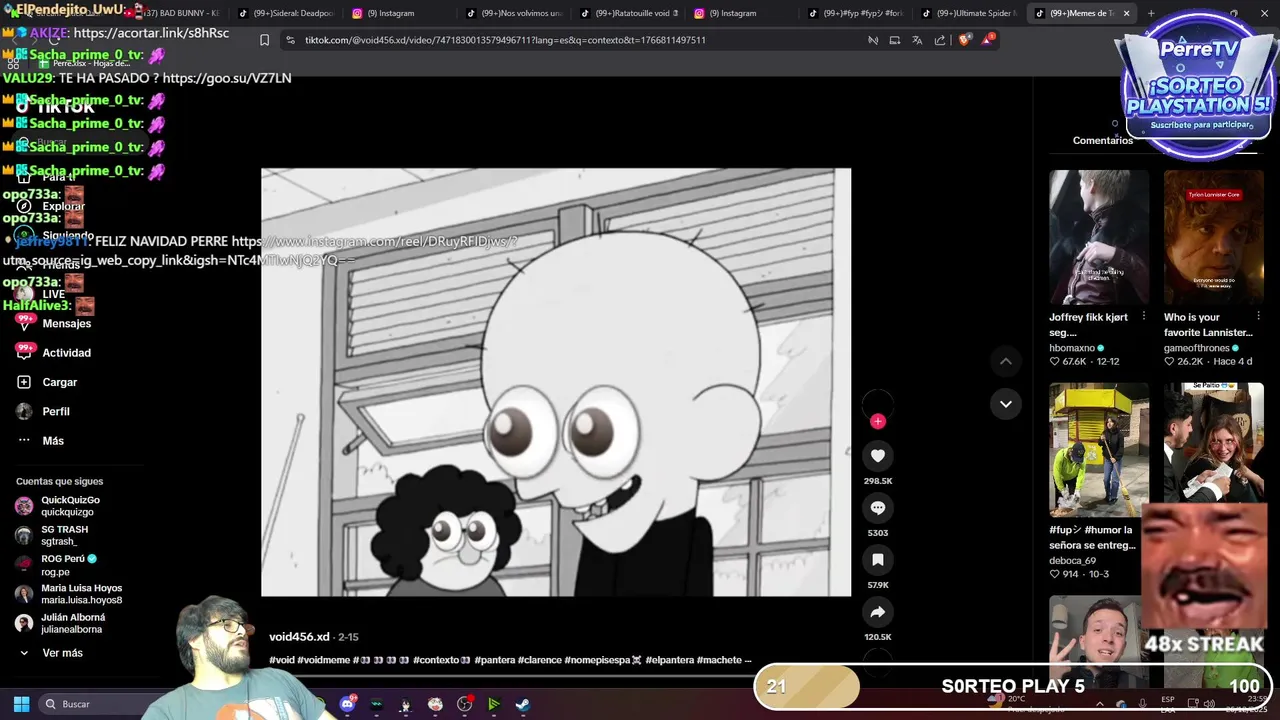Open the site info icon before the URL

point(290,40)
